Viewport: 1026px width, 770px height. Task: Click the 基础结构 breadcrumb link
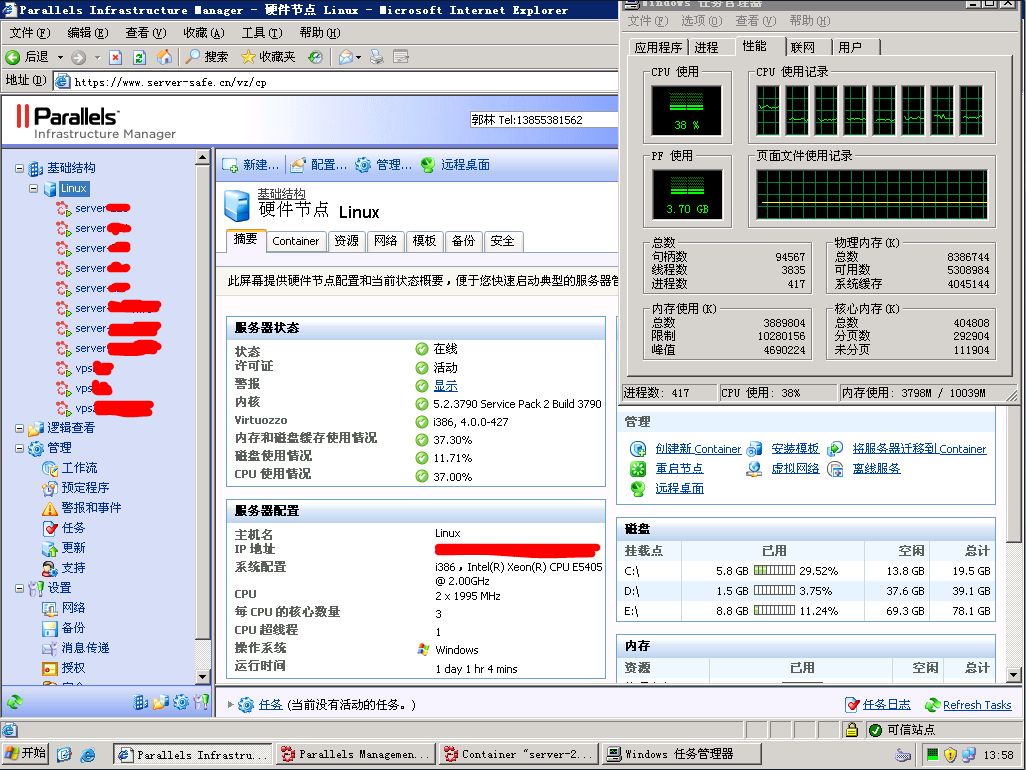[x=281, y=193]
